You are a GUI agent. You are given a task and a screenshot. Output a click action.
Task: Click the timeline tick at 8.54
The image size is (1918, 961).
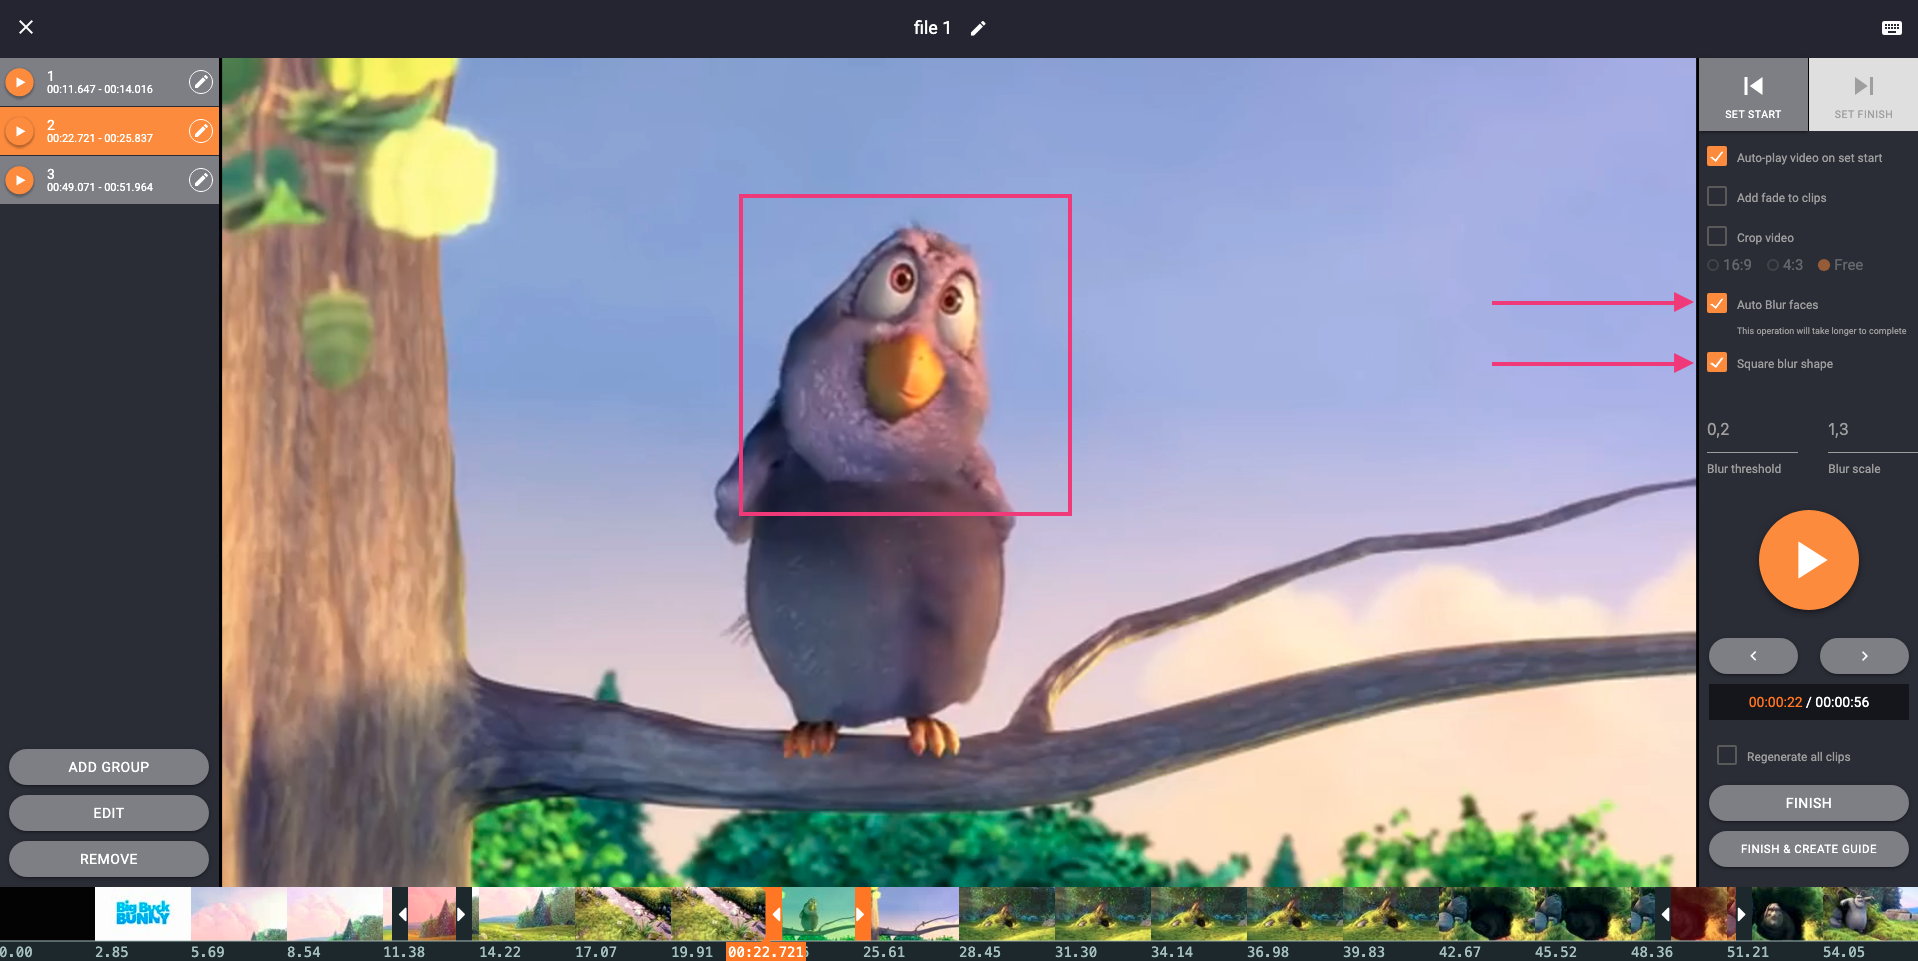tap(304, 952)
